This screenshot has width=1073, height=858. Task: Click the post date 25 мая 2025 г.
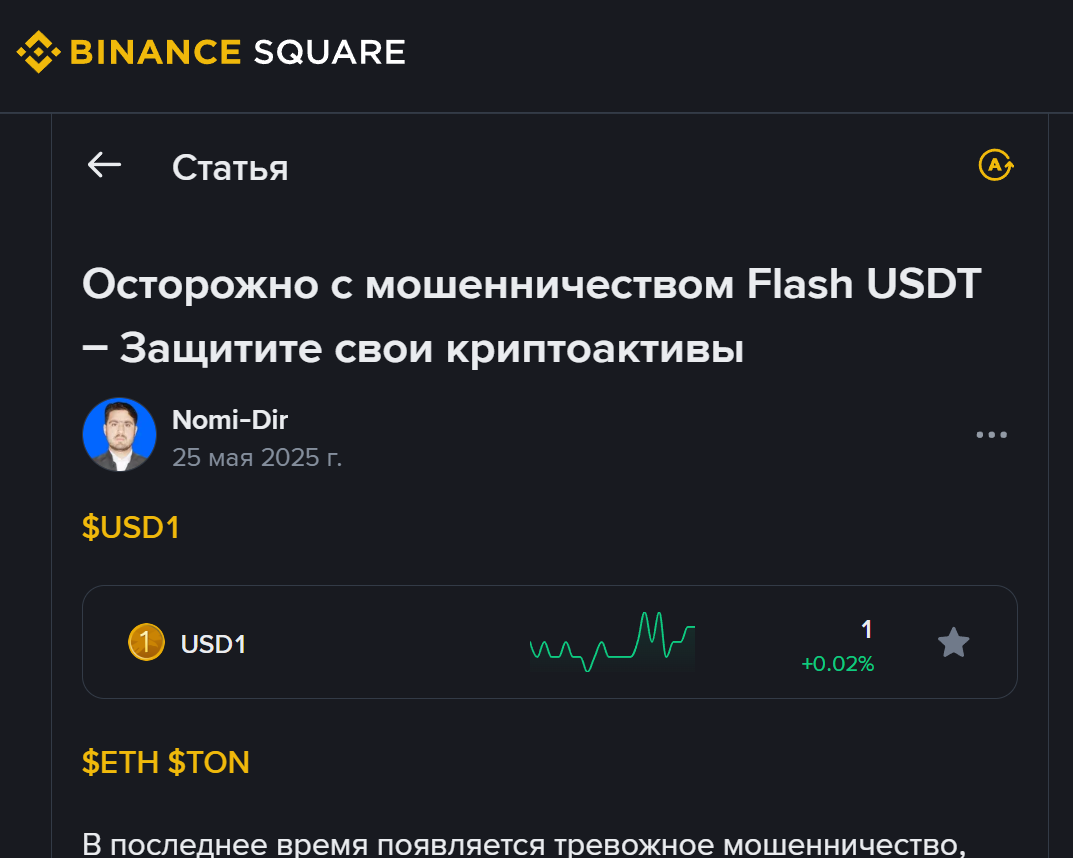coord(257,458)
